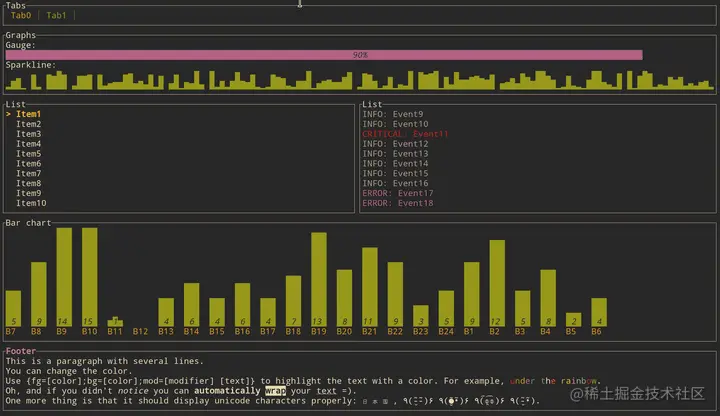
Task: Click the B19 bar with value 13
Action: [319, 279]
